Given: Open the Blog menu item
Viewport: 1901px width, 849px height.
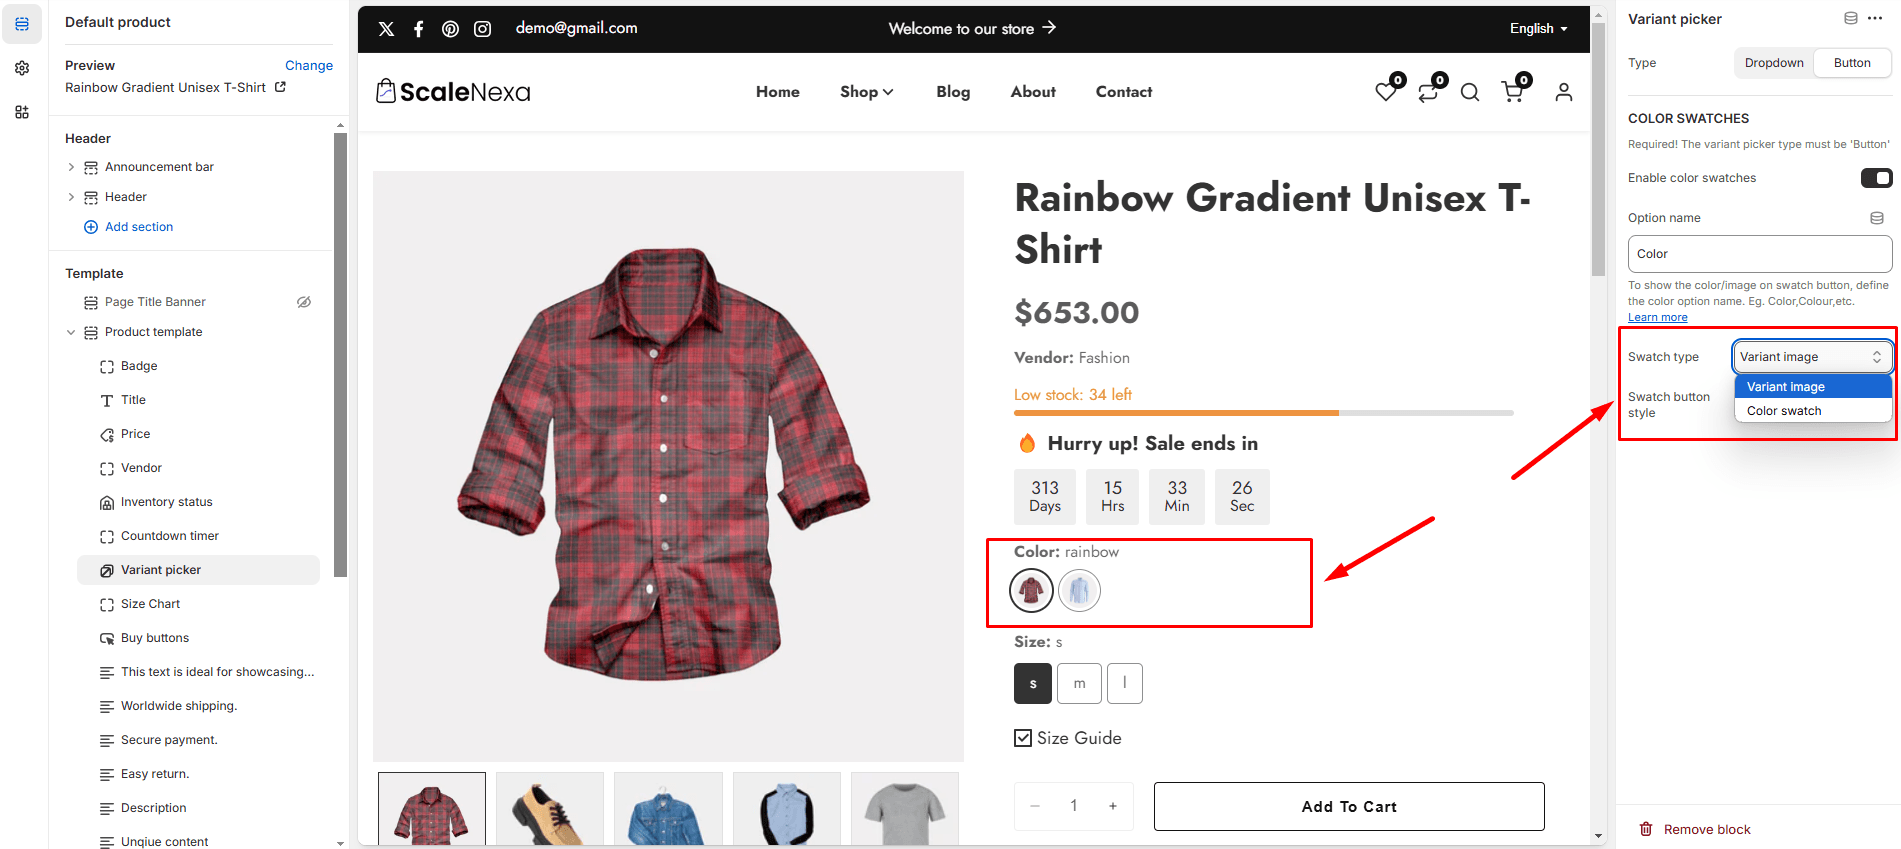Looking at the screenshot, I should (x=953, y=92).
